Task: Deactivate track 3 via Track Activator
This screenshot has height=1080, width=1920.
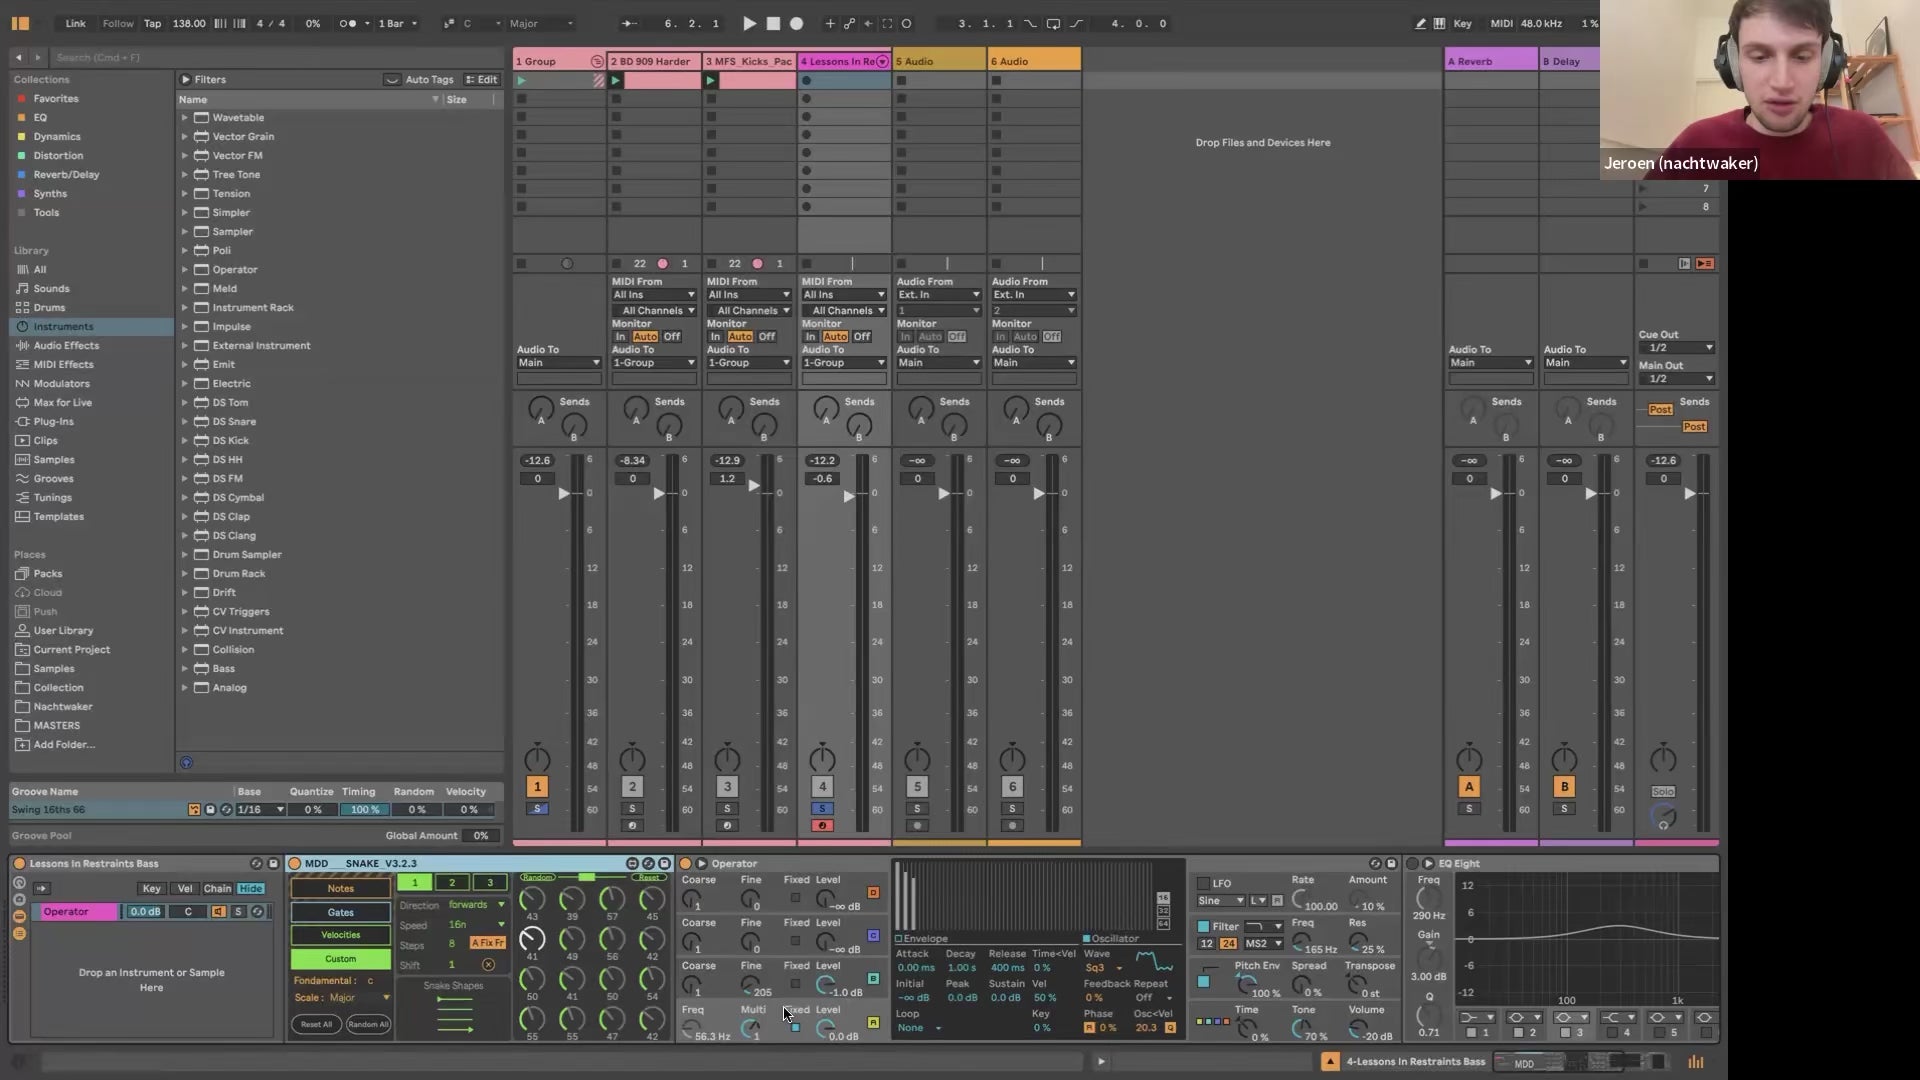Action: coord(727,787)
